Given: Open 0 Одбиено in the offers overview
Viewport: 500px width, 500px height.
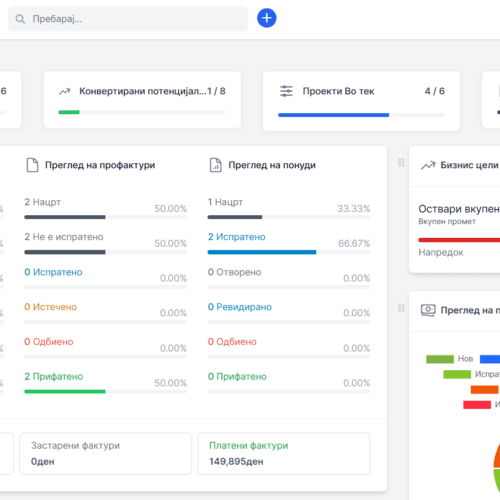Looking at the screenshot, I should click(x=232, y=342).
